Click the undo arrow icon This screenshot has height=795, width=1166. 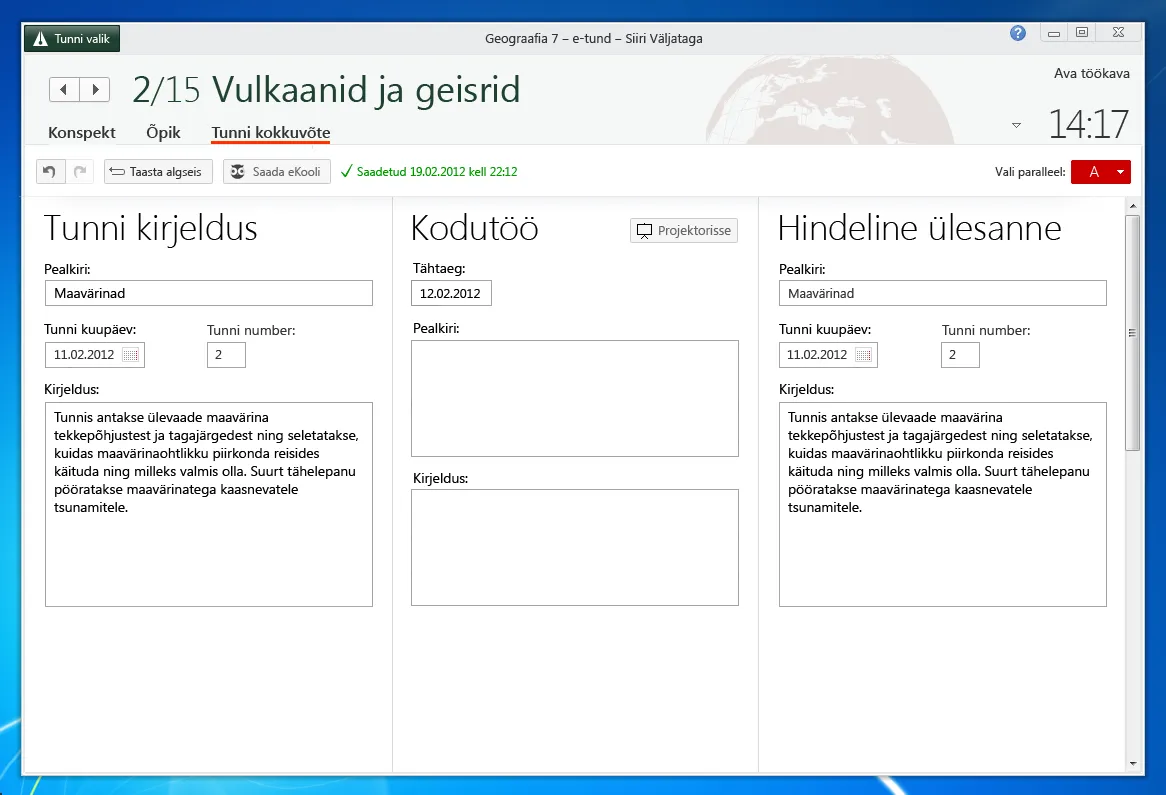pyautogui.click(x=50, y=172)
